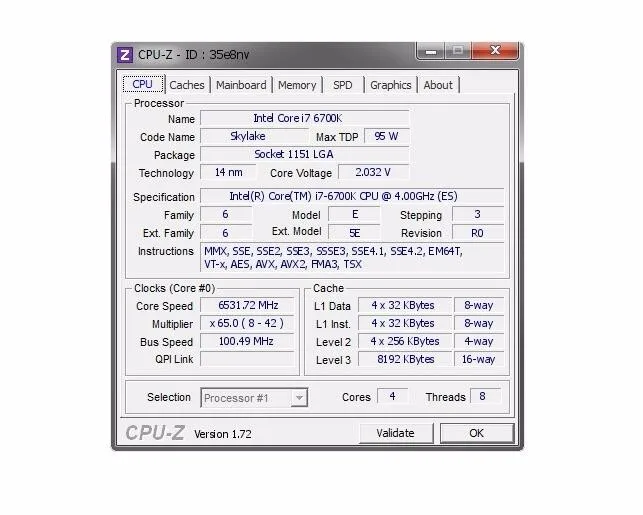Click the bus speed value 100.49 MHz

(247, 341)
